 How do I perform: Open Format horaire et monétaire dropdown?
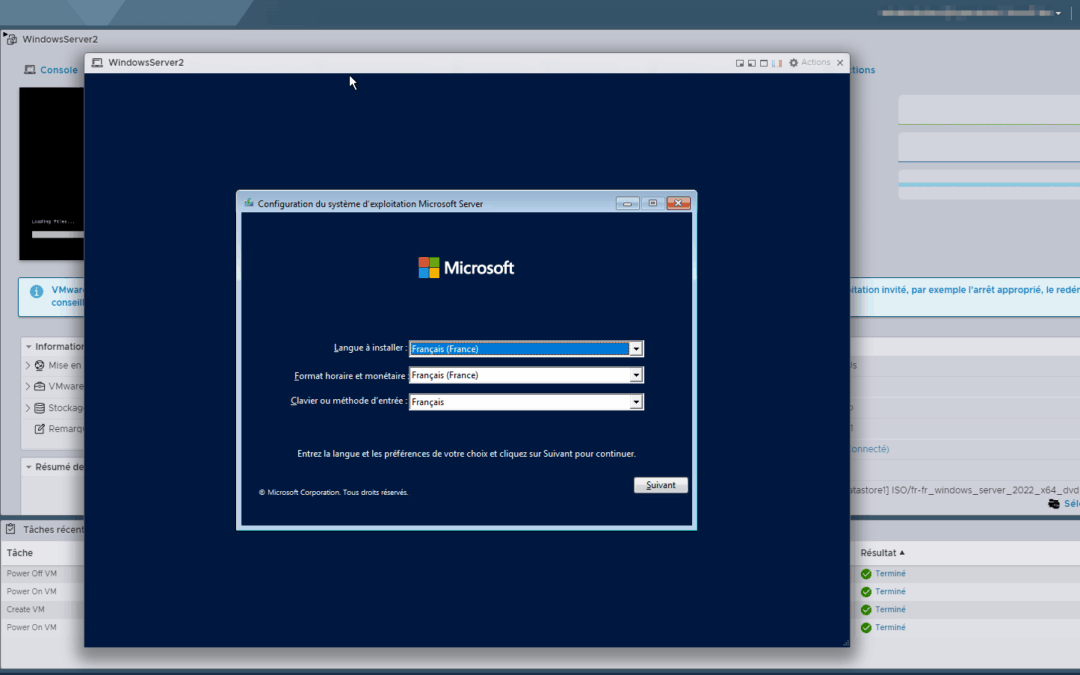click(x=636, y=375)
